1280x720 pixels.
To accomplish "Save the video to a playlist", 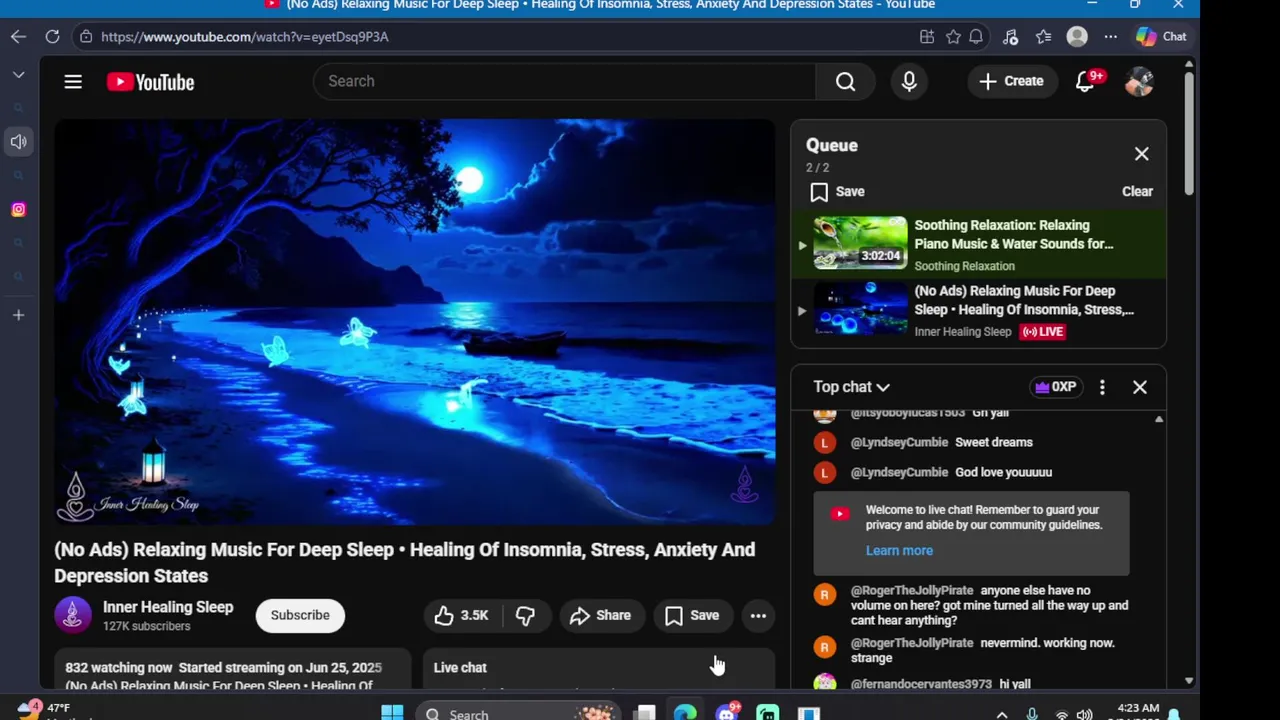I will tap(692, 616).
